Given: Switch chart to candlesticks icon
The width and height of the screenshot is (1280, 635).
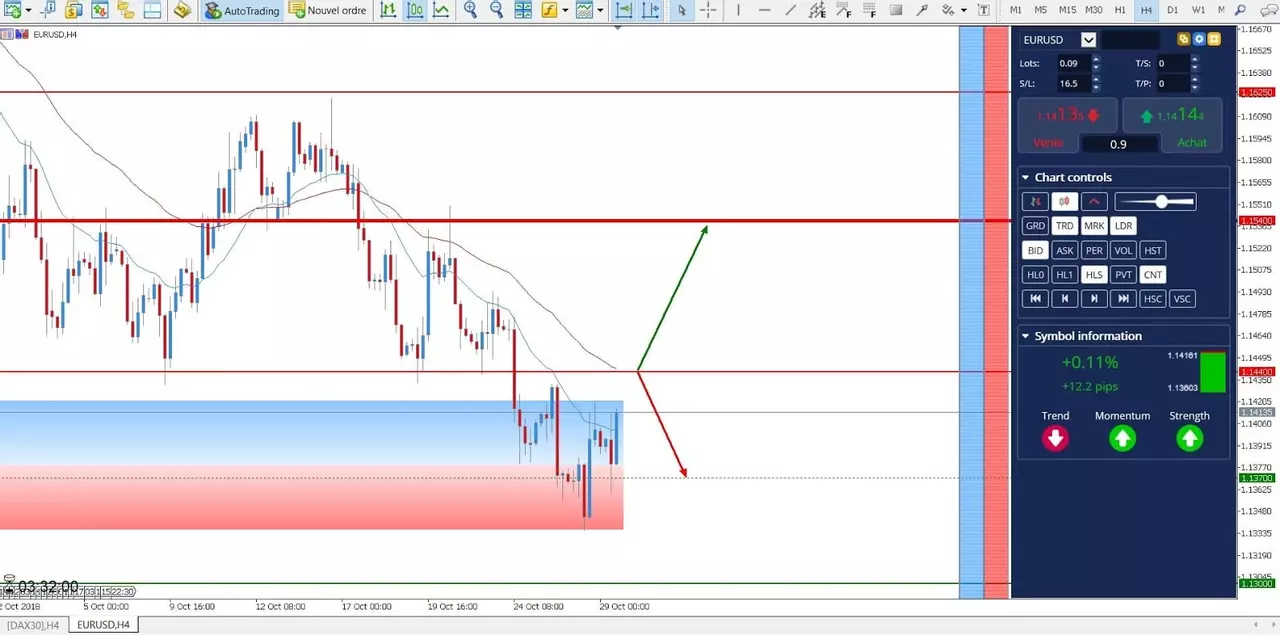Looking at the screenshot, I should tap(414, 10).
